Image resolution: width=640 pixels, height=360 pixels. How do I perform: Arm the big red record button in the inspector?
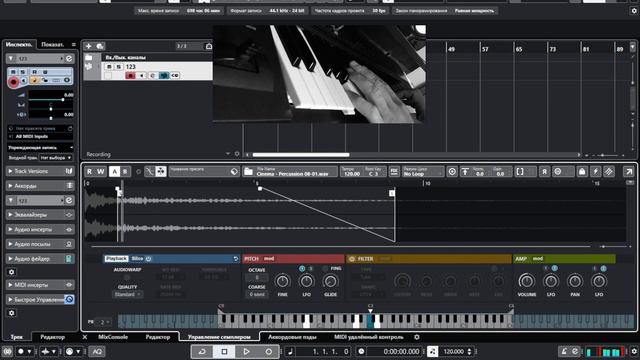pyautogui.click(x=13, y=82)
